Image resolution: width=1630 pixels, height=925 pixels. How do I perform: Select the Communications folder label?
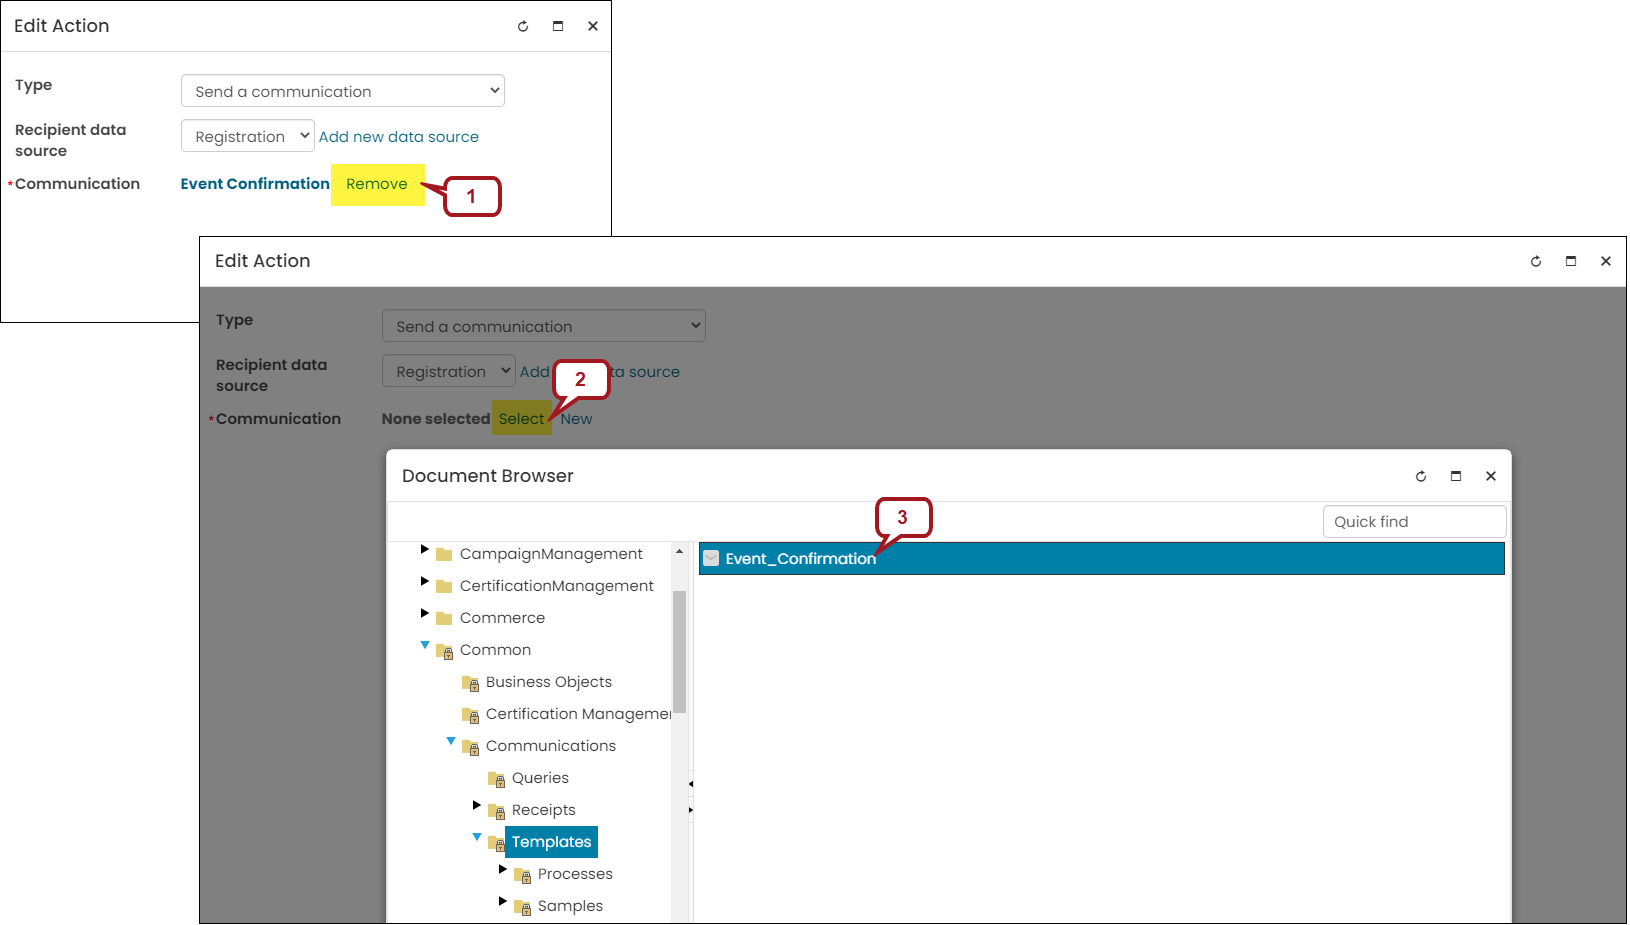click(551, 746)
